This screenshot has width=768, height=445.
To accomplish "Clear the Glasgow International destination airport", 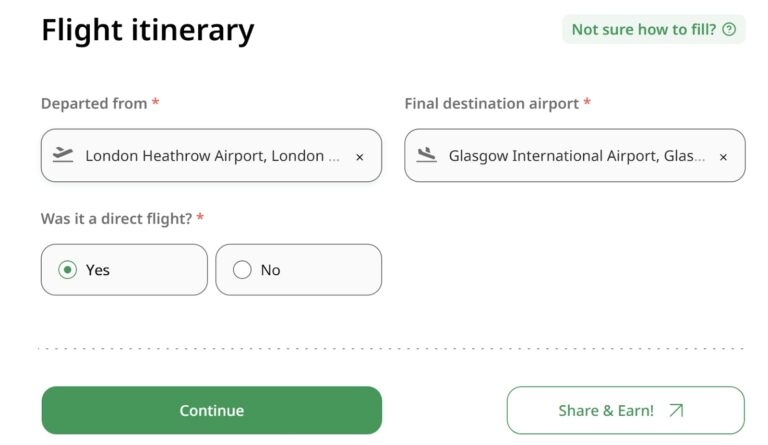I will pos(723,157).
